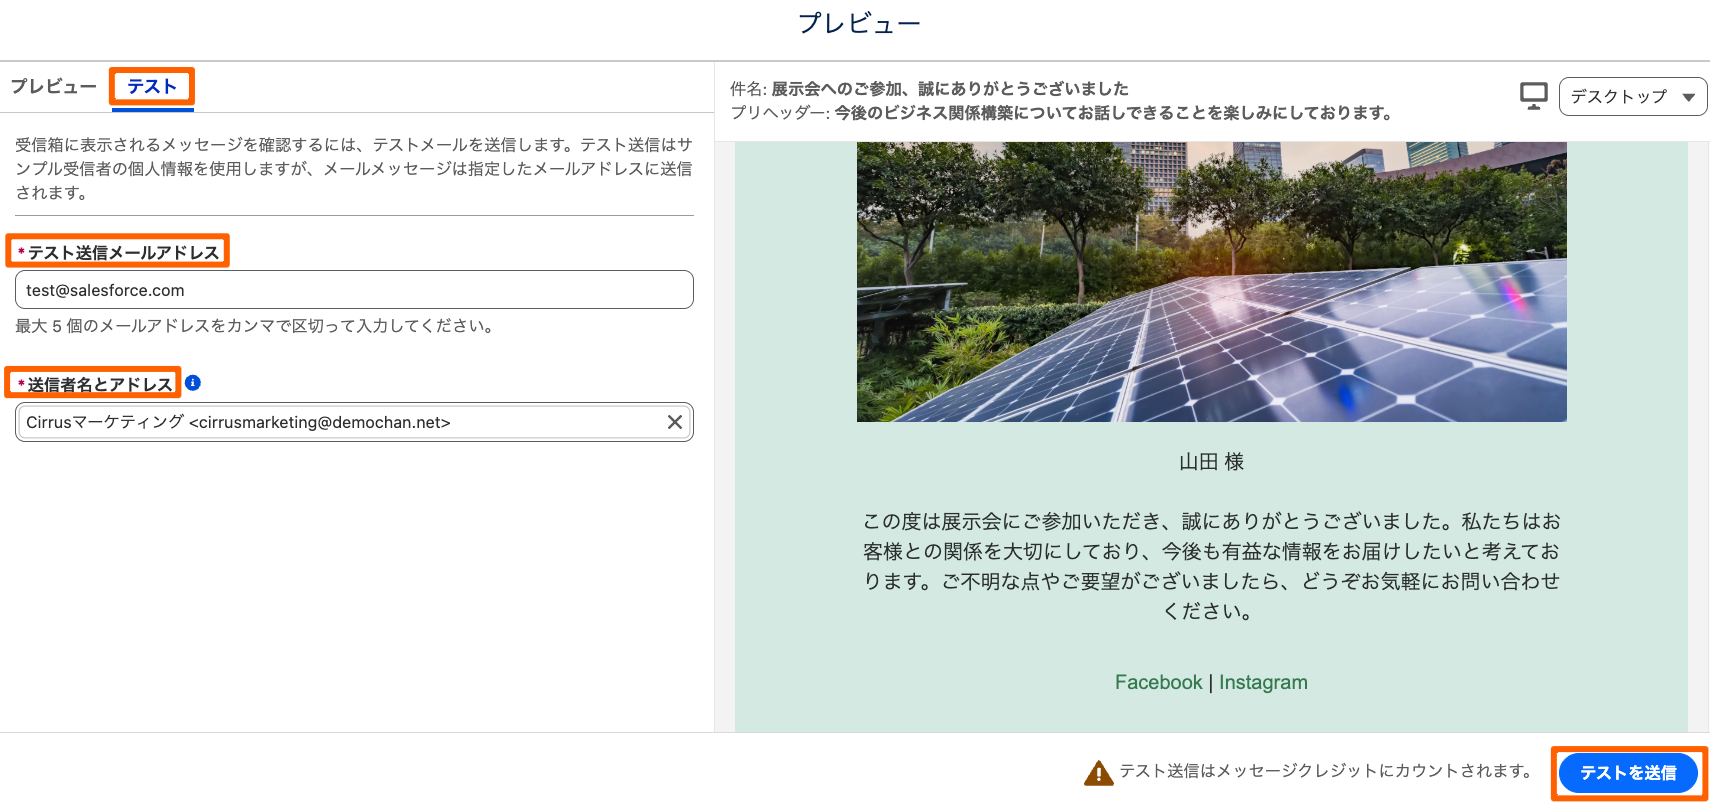Screen dimensions: 1710x811
Task: Click the 山田 様 greeting text
Action: pos(1211,462)
